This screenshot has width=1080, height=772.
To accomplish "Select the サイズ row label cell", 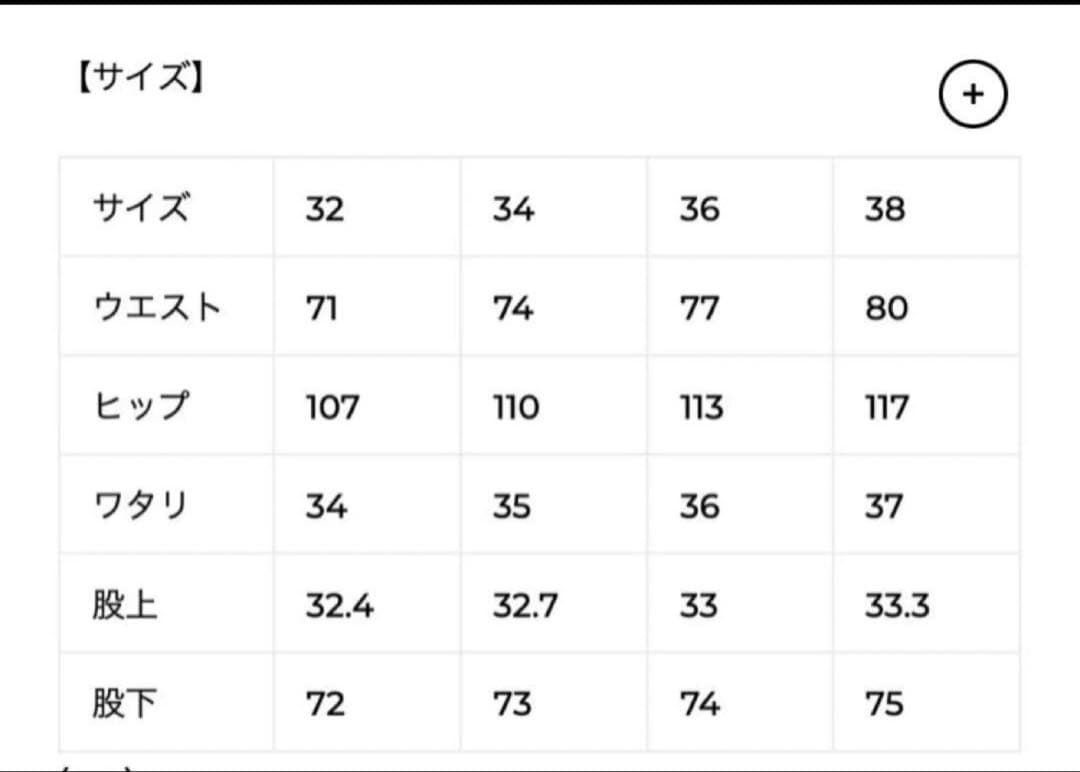I will [x=140, y=209].
